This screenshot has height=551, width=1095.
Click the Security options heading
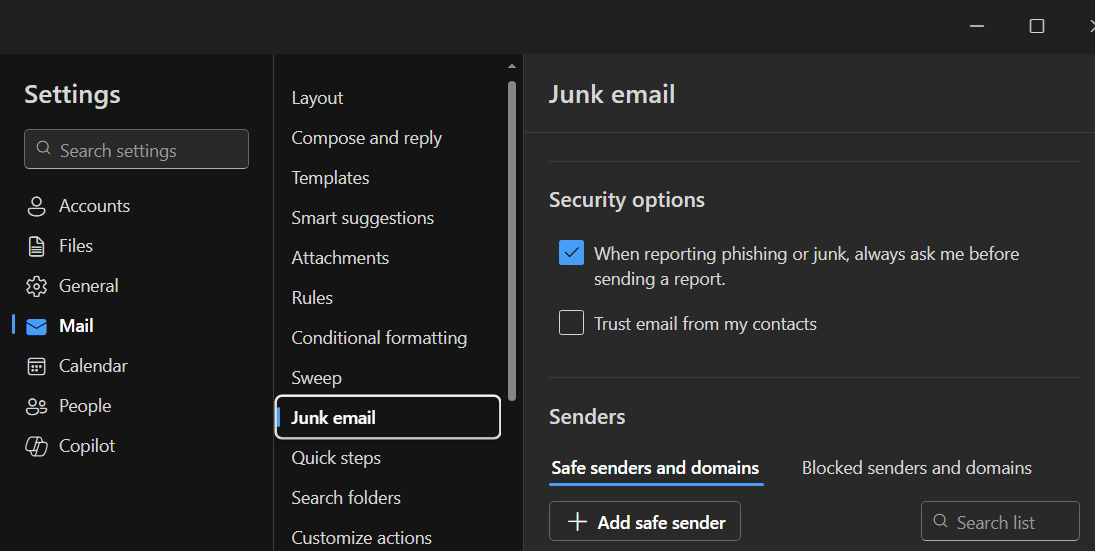626,200
